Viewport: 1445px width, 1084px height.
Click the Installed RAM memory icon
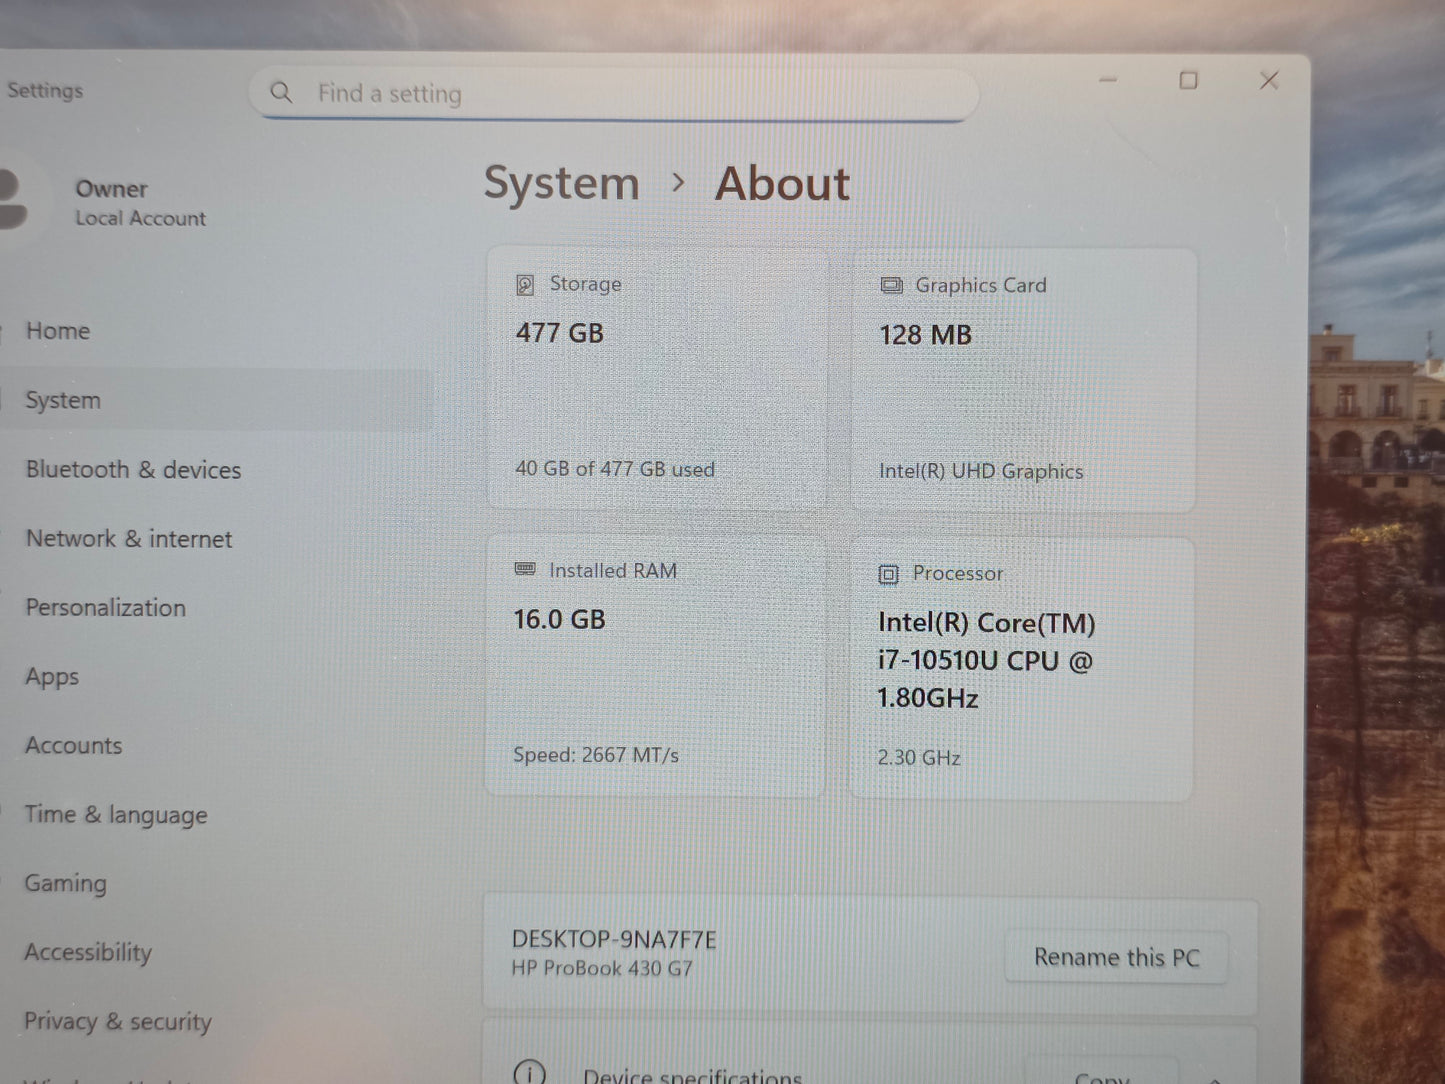coord(524,570)
